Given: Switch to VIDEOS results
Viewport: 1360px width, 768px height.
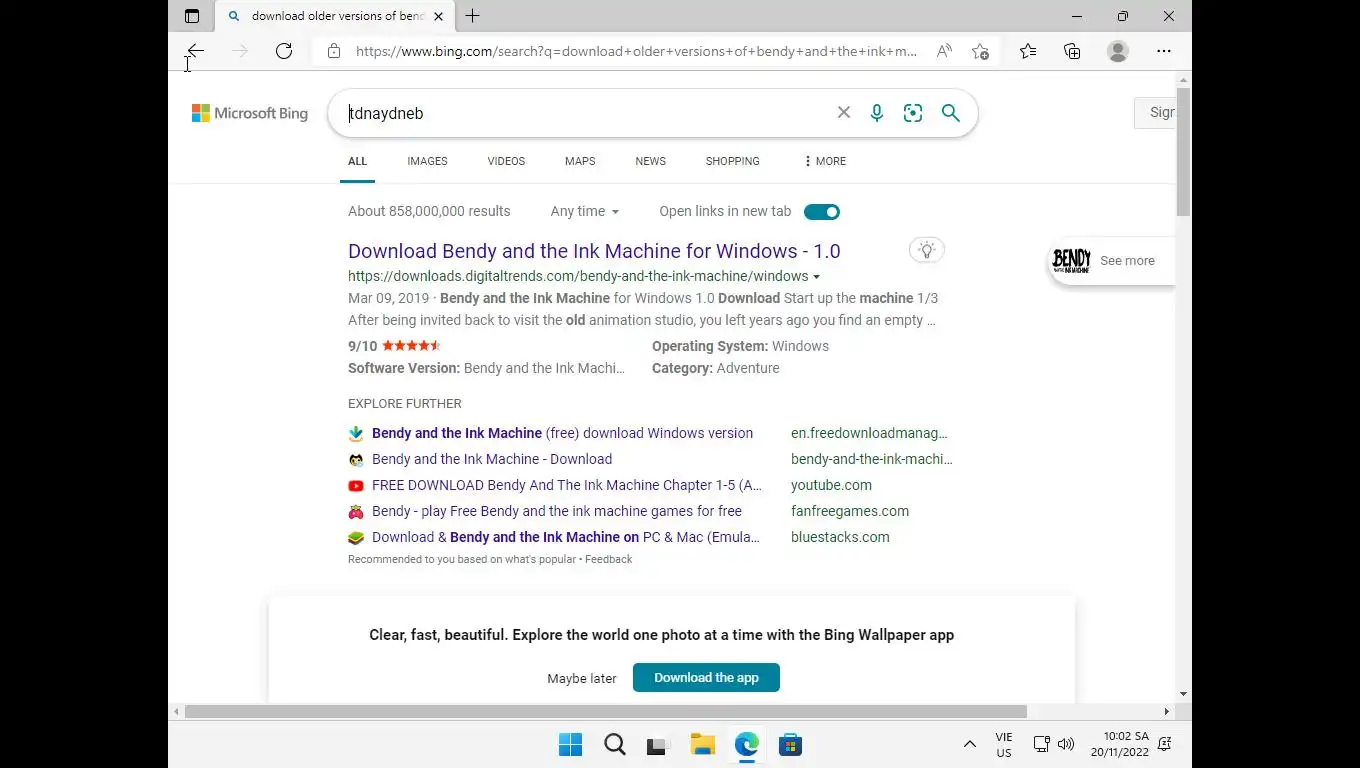Looking at the screenshot, I should (x=506, y=161).
